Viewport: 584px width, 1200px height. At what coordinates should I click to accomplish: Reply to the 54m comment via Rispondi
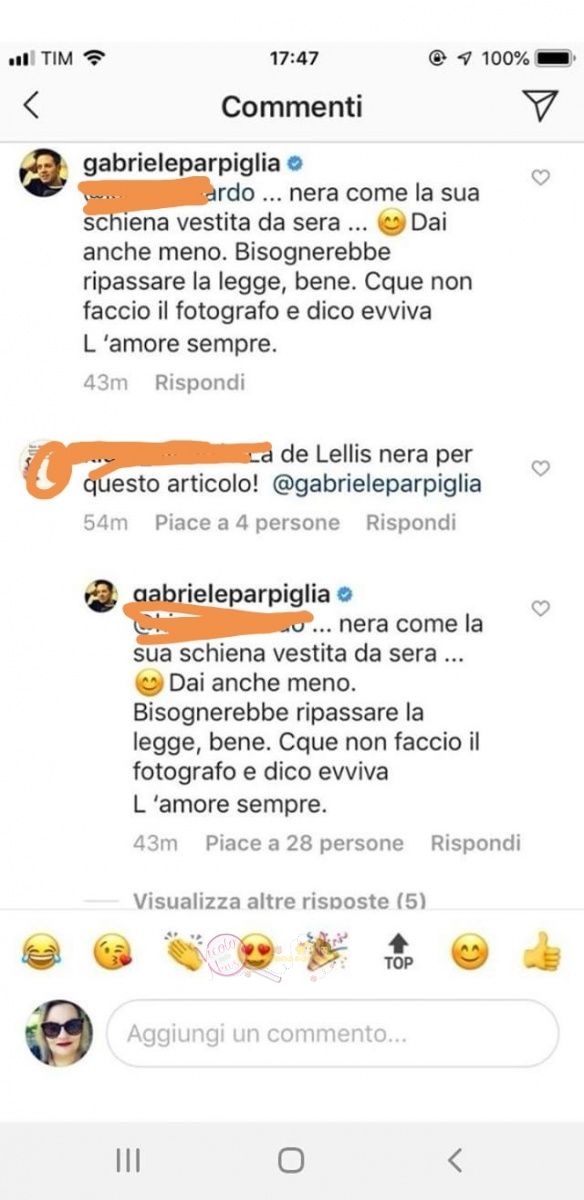tap(411, 522)
